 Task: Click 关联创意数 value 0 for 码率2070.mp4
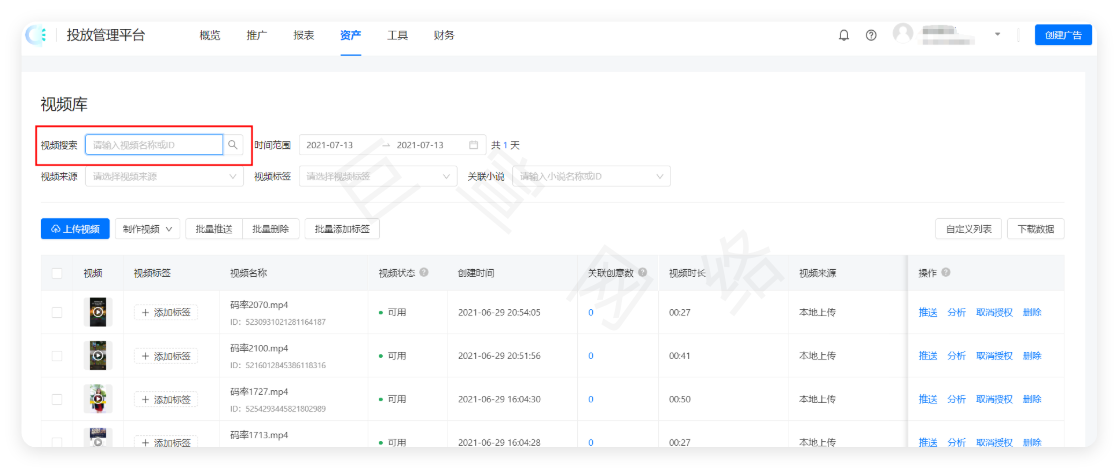pyautogui.click(x=590, y=312)
